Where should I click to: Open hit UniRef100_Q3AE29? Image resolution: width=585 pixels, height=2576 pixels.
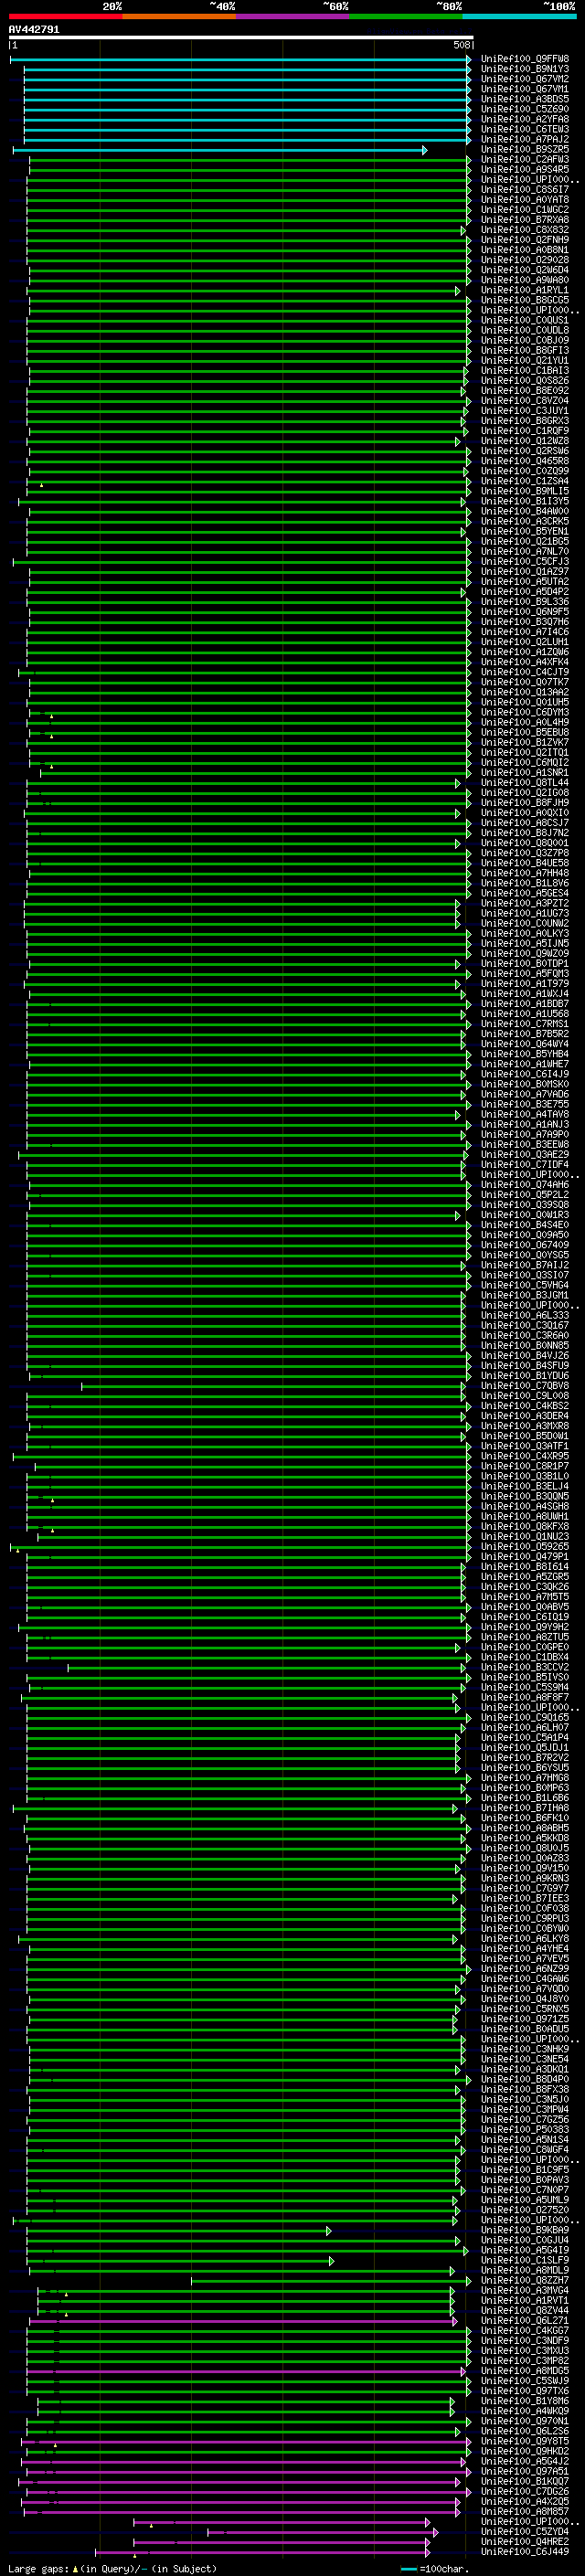pyautogui.click(x=525, y=1154)
